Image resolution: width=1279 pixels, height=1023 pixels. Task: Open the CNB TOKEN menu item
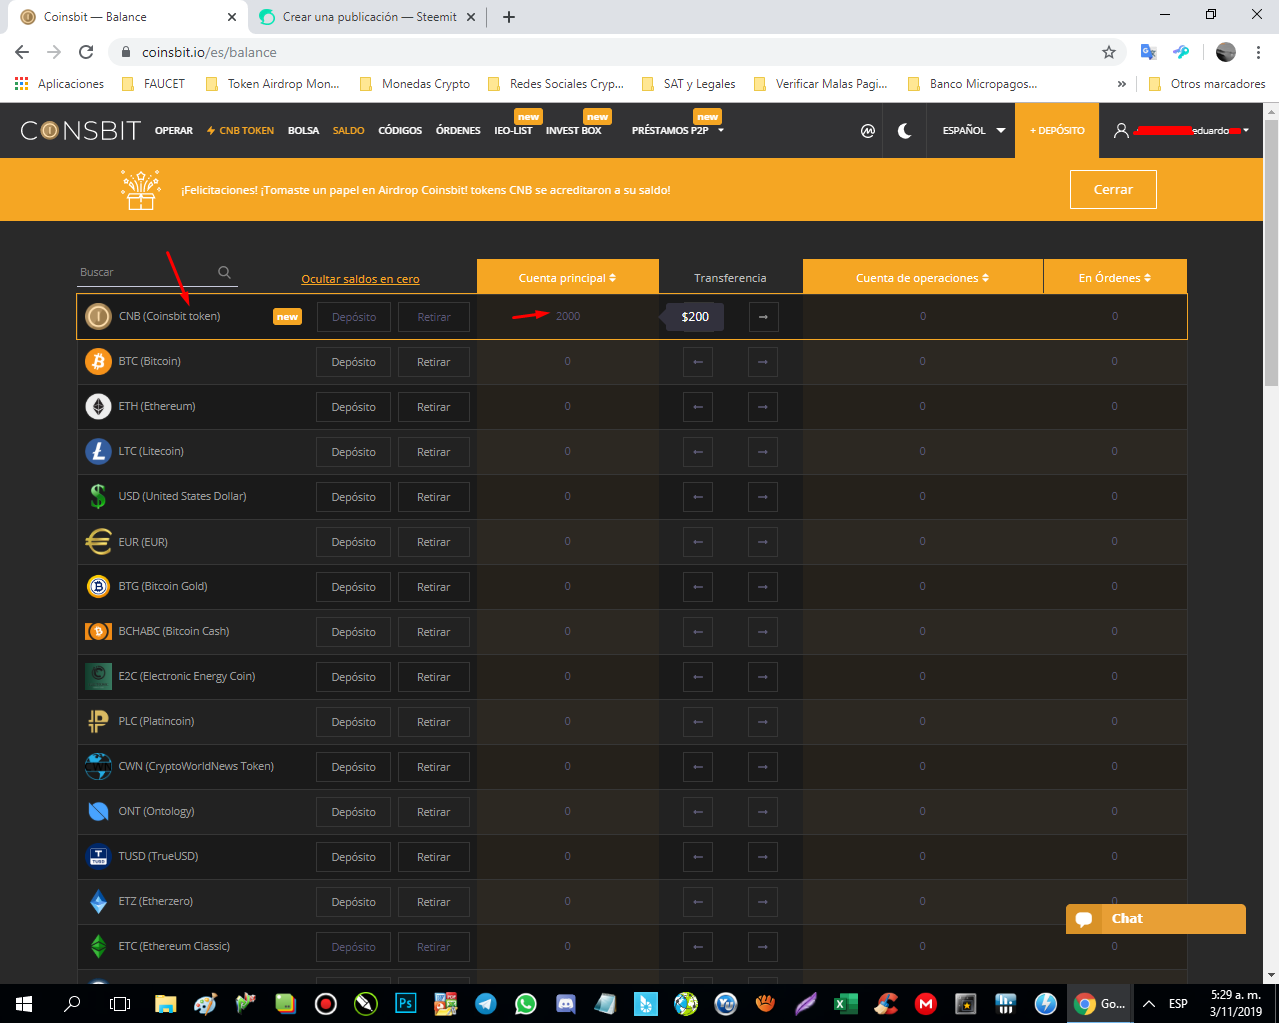pos(240,131)
